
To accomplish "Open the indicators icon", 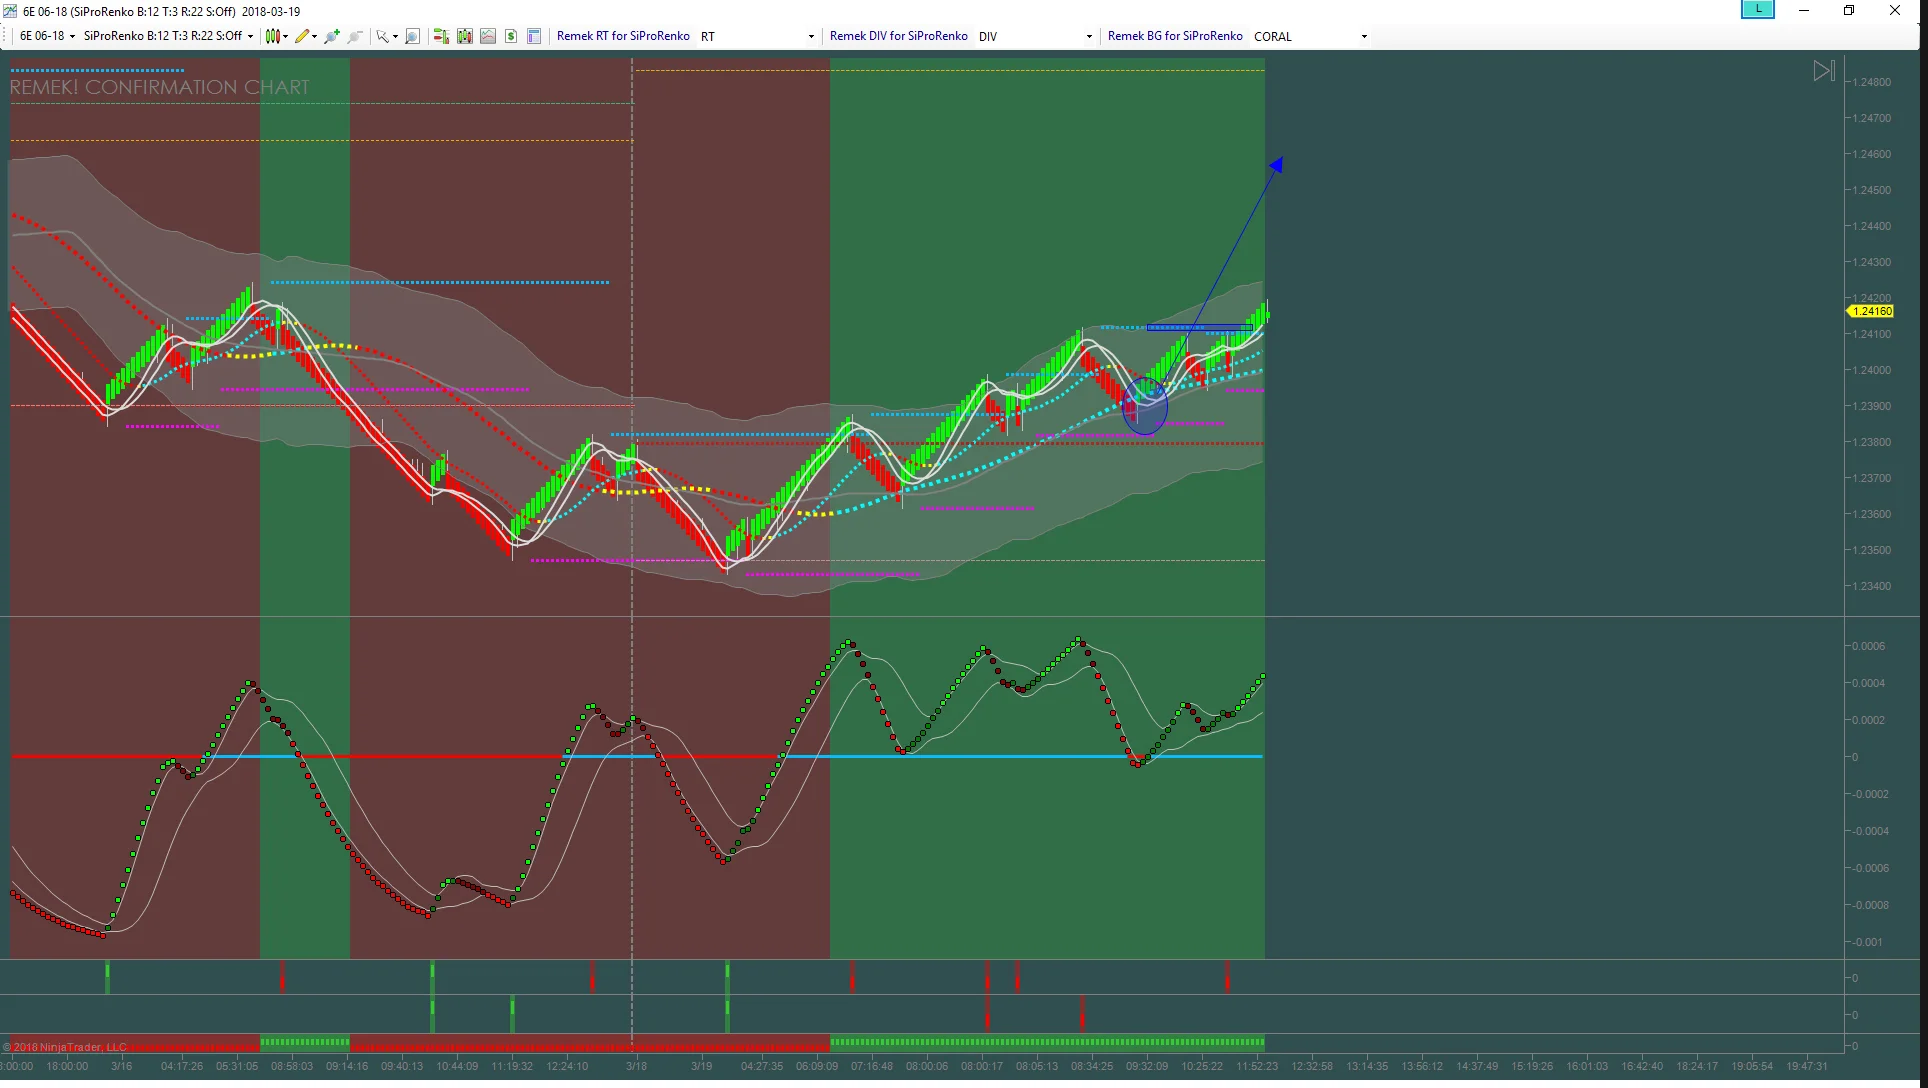I will 464,36.
